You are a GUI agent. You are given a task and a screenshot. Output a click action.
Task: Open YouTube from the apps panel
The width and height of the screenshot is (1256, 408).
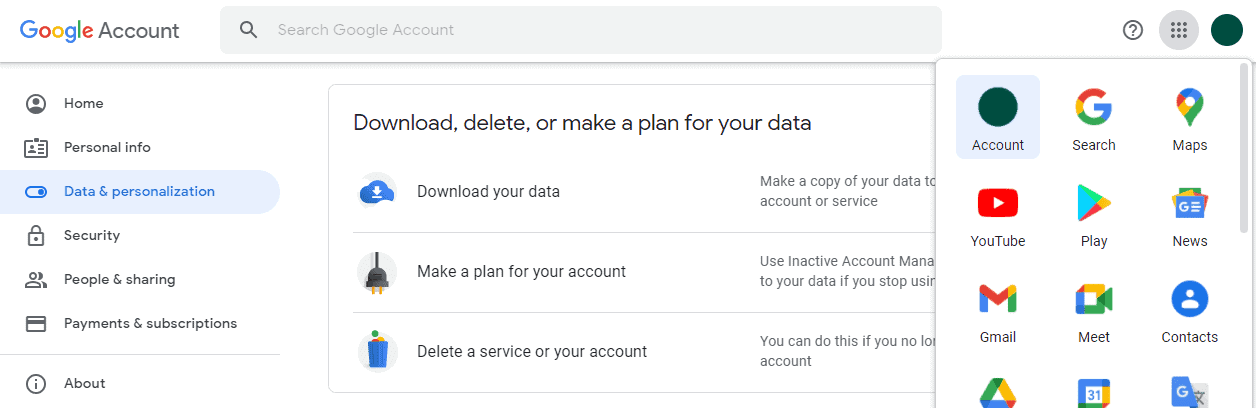pyautogui.click(x=998, y=213)
